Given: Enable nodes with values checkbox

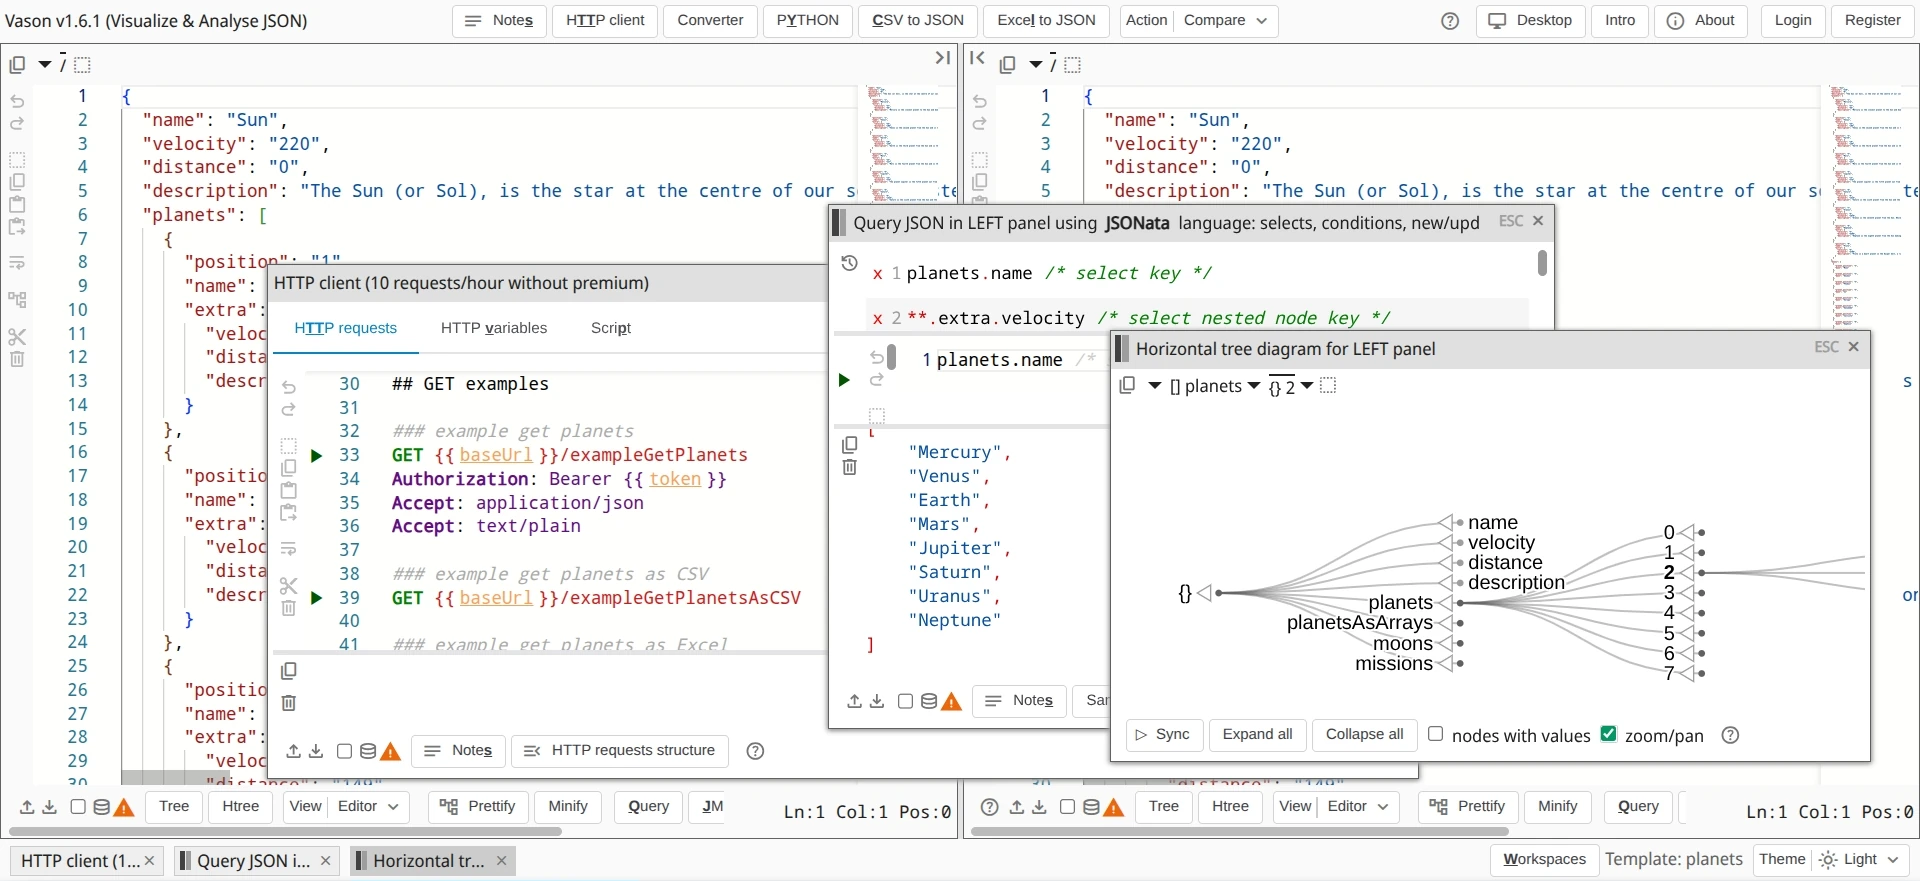Looking at the screenshot, I should [x=1436, y=734].
